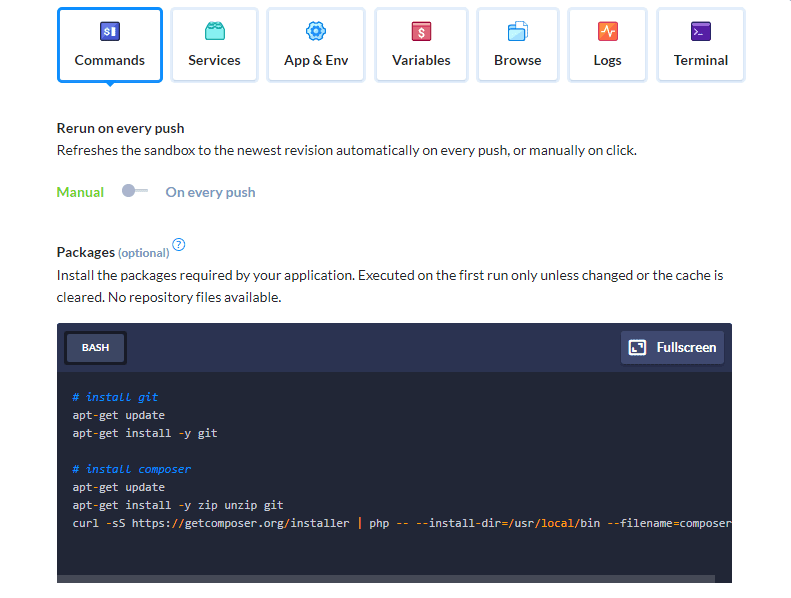Click the help question mark beside Packages
This screenshot has width=791, height=598.
pyautogui.click(x=179, y=245)
